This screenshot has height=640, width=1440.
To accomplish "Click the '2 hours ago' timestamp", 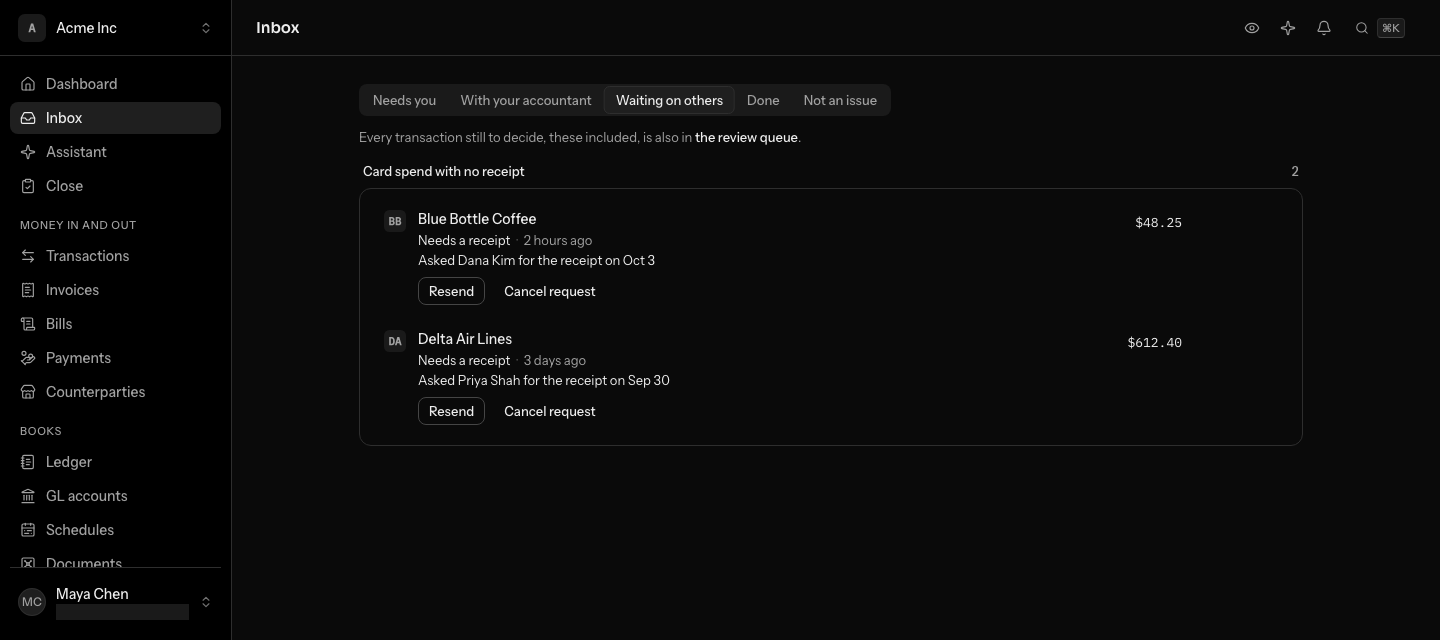I will pos(558,240).
